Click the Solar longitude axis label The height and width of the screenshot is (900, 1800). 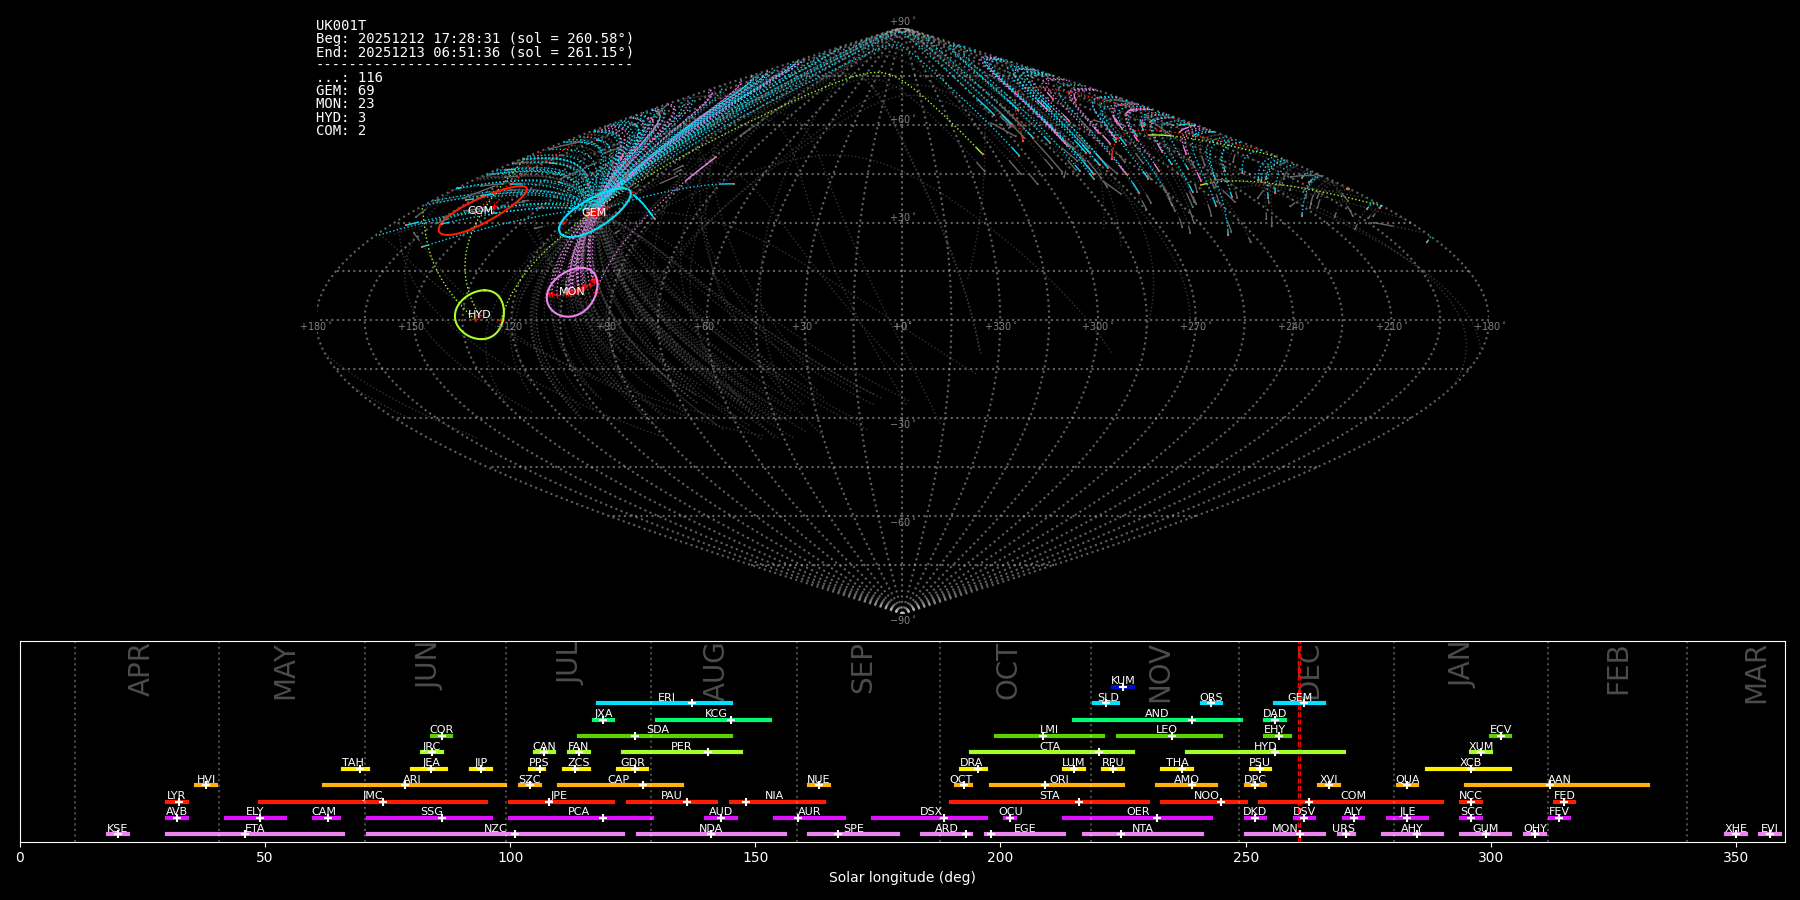tap(901, 878)
